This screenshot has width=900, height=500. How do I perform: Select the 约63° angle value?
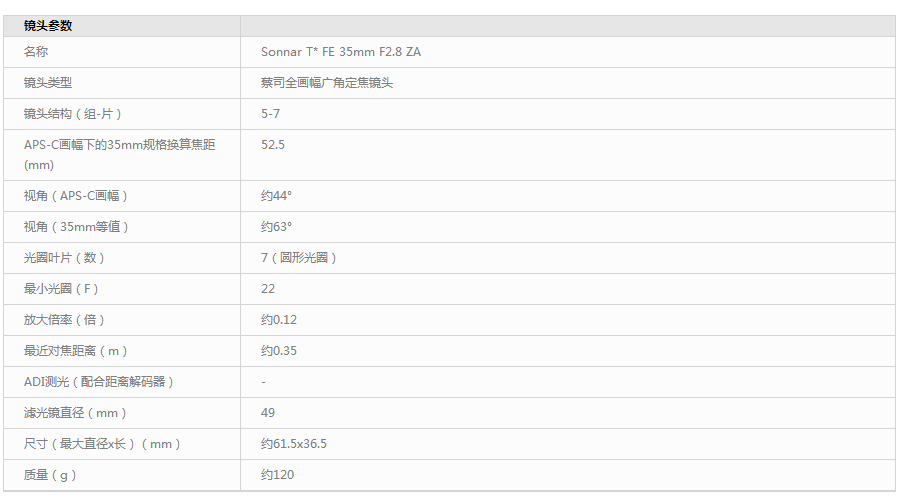coord(276,227)
